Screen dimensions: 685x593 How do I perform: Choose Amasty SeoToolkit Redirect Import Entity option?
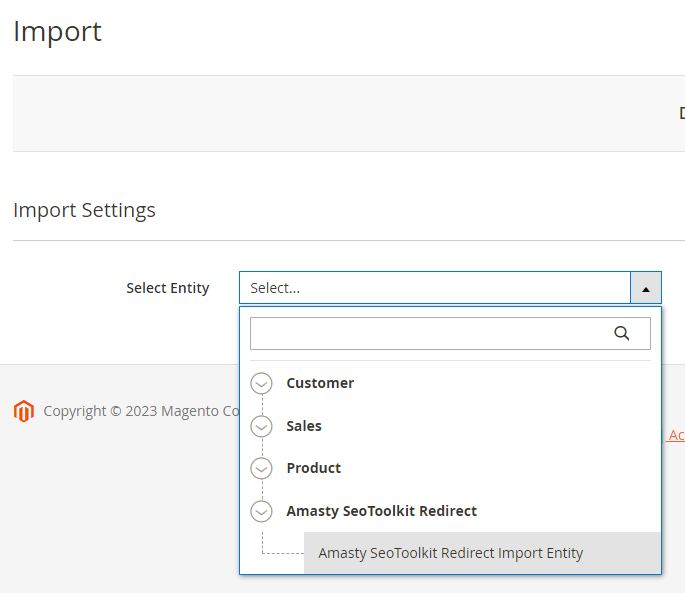coord(482,553)
